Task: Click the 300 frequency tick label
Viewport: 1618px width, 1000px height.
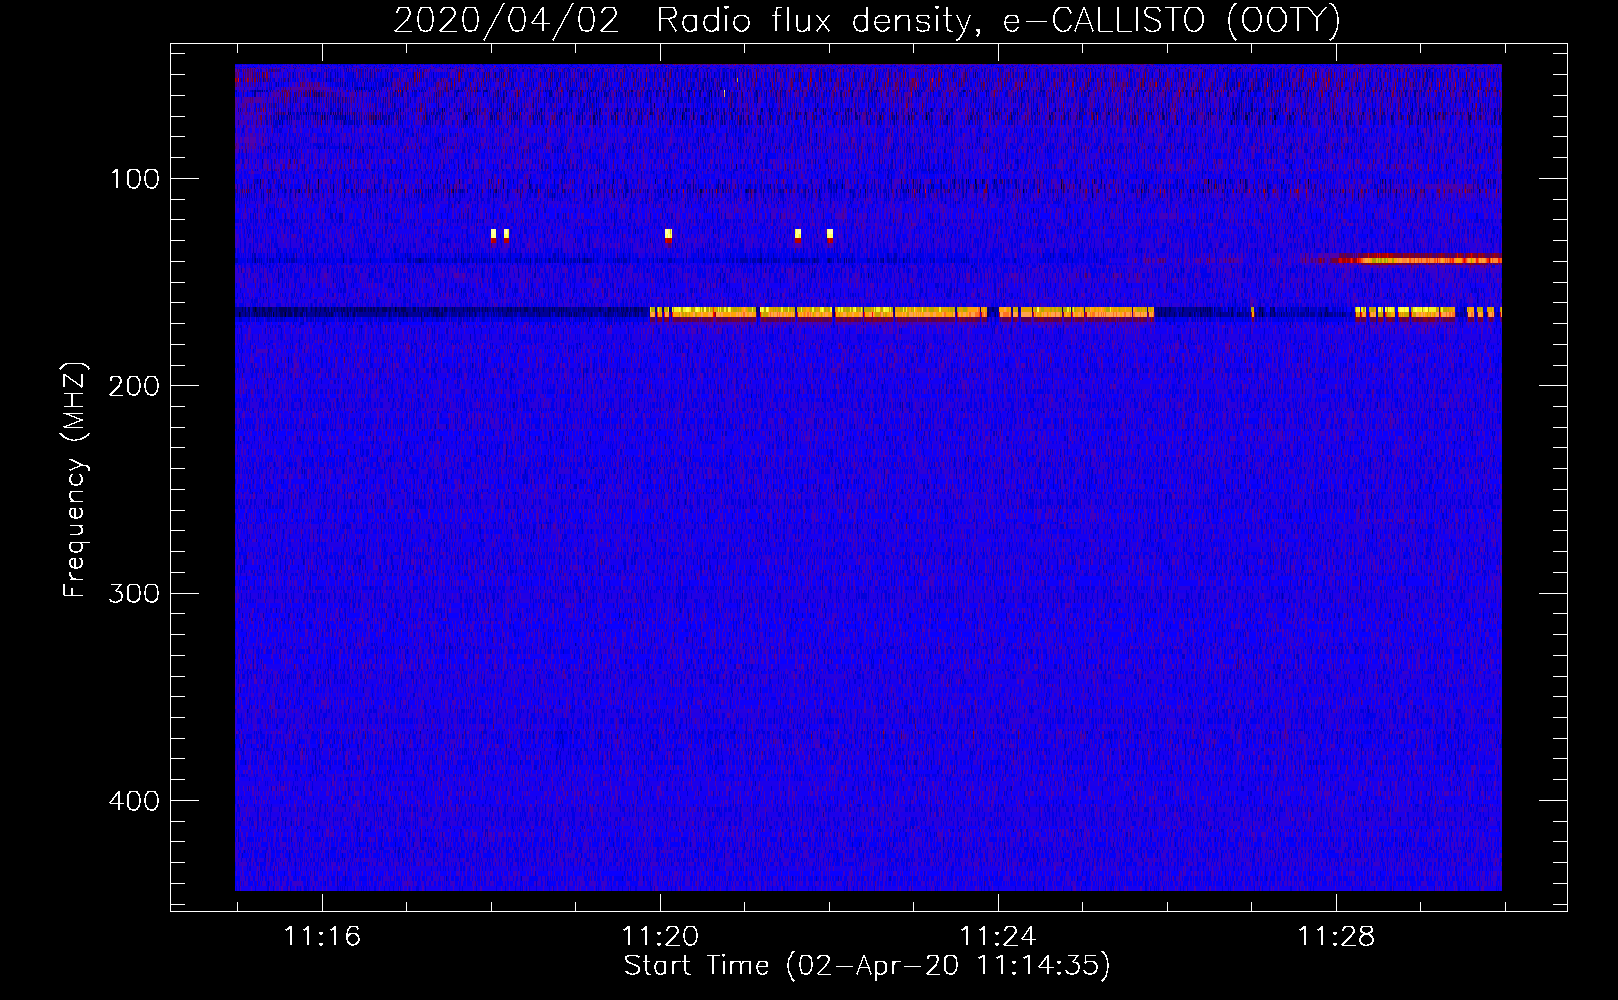Action: 134,593
